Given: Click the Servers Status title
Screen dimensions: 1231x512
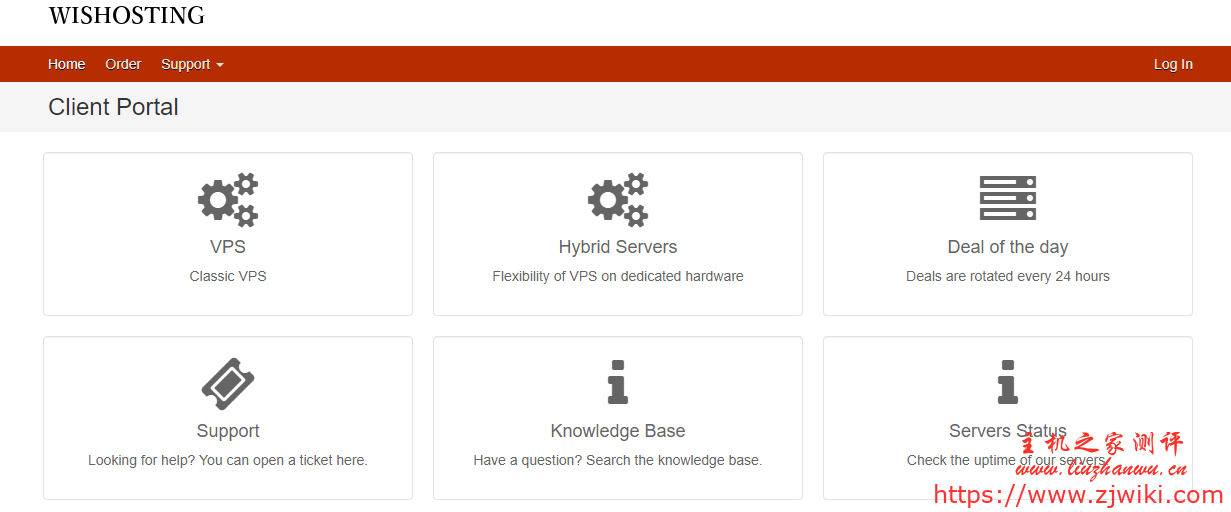Looking at the screenshot, I should click(1007, 431).
